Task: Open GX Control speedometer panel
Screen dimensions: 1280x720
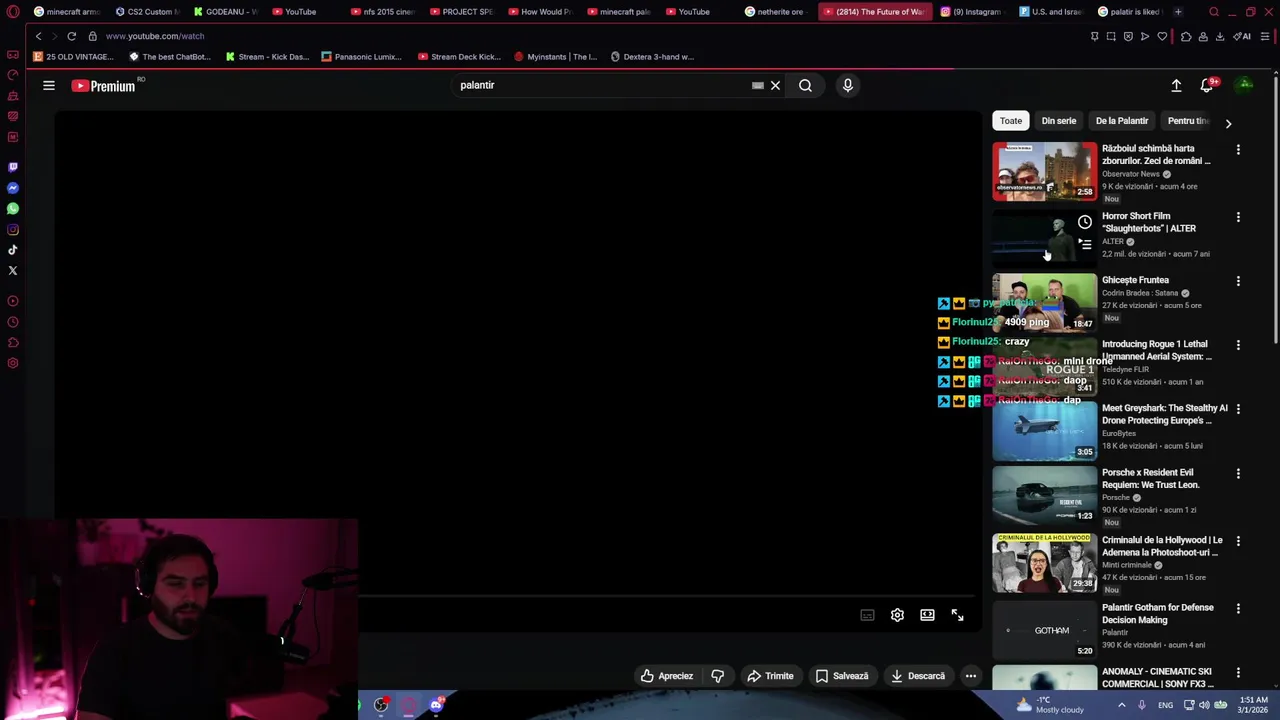Action: point(13,75)
